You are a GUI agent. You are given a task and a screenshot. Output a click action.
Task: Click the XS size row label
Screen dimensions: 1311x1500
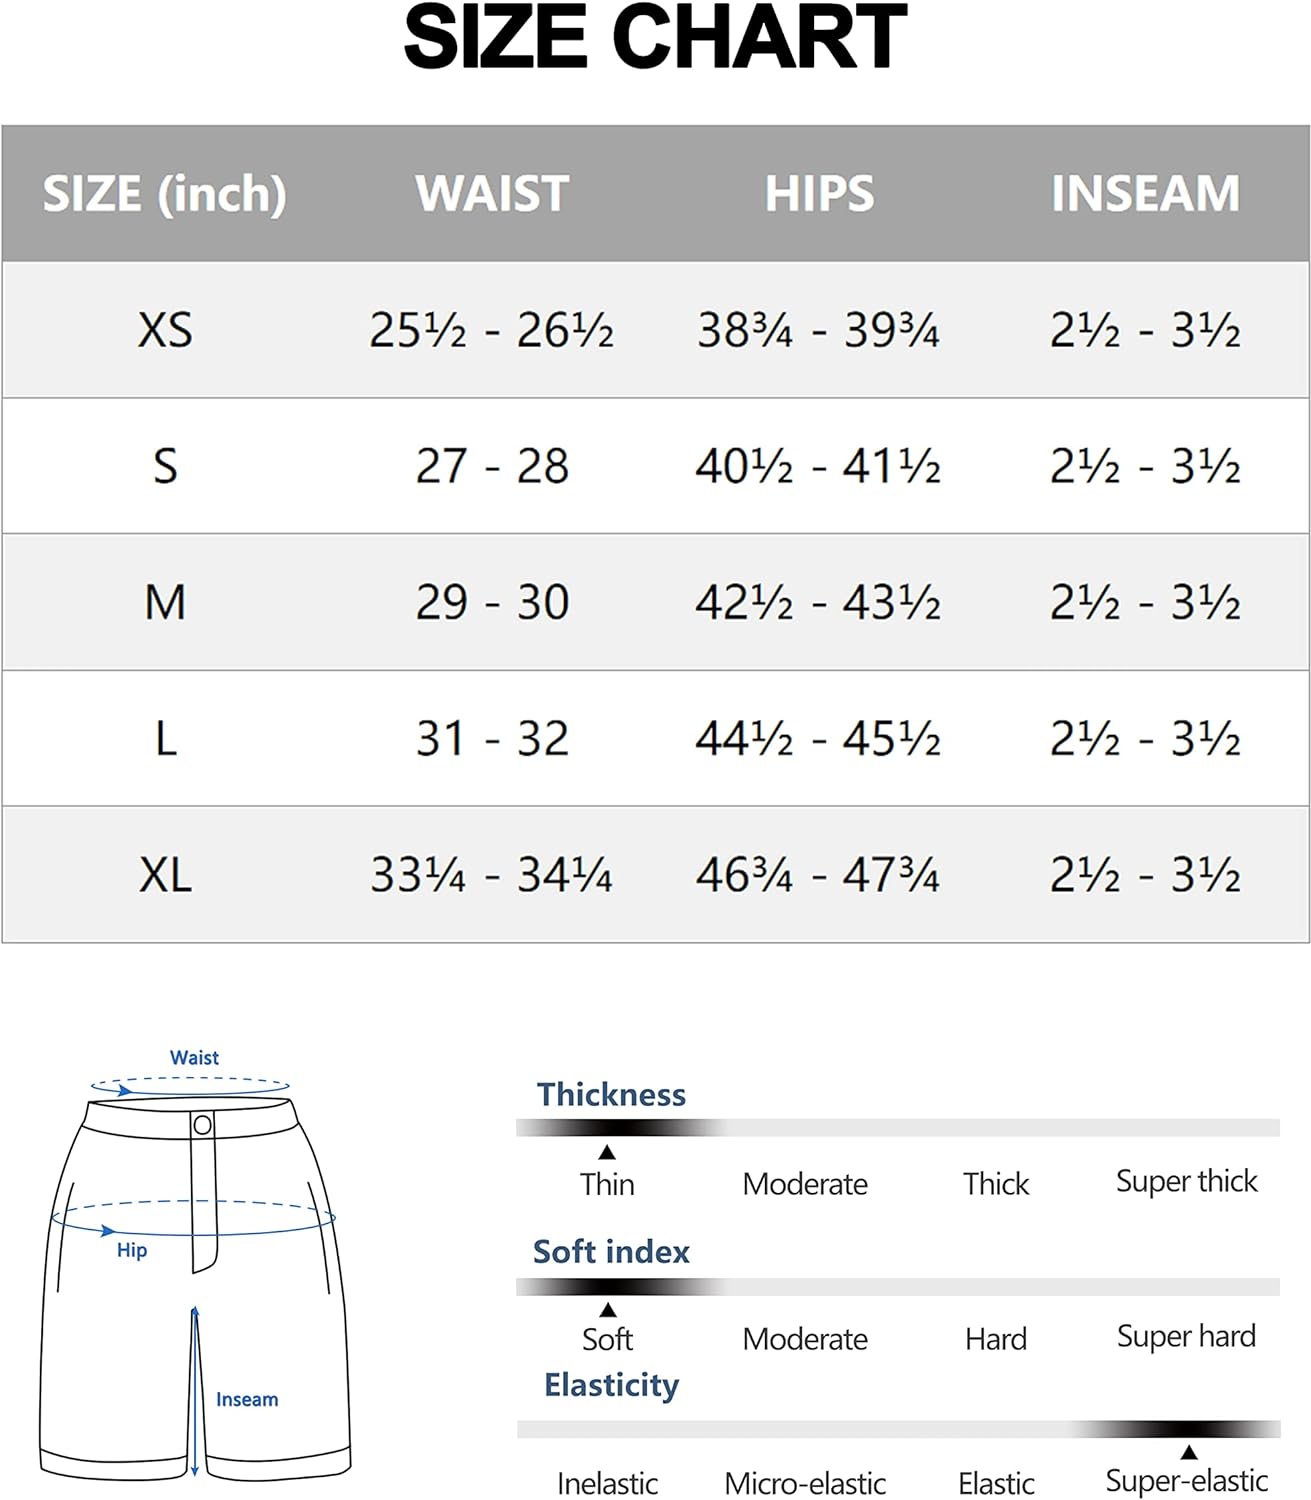pos(165,330)
